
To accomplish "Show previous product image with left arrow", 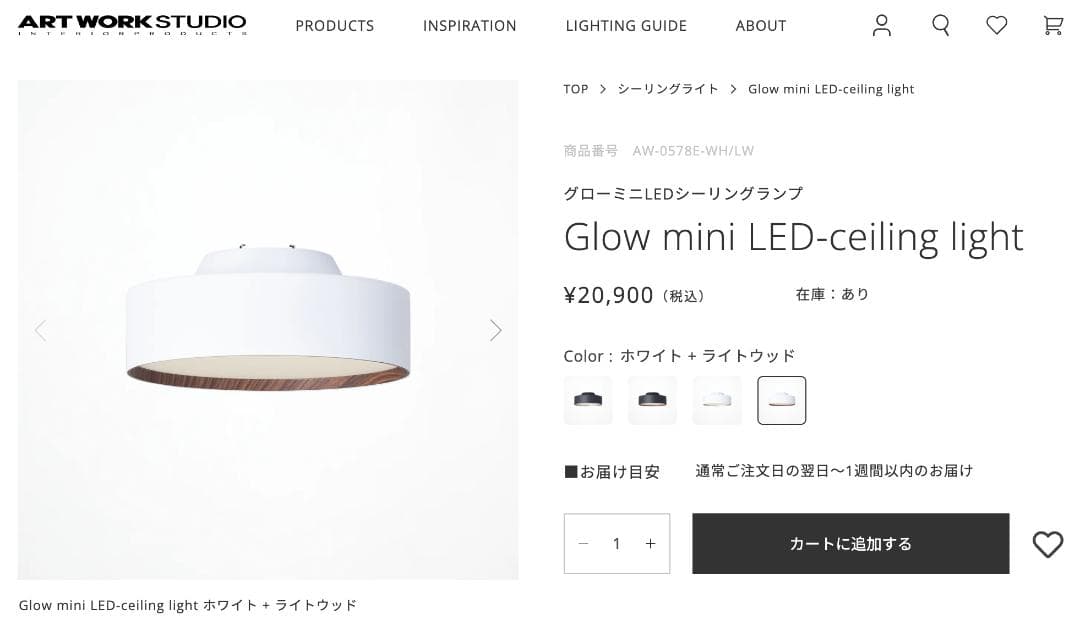I will [40, 330].
